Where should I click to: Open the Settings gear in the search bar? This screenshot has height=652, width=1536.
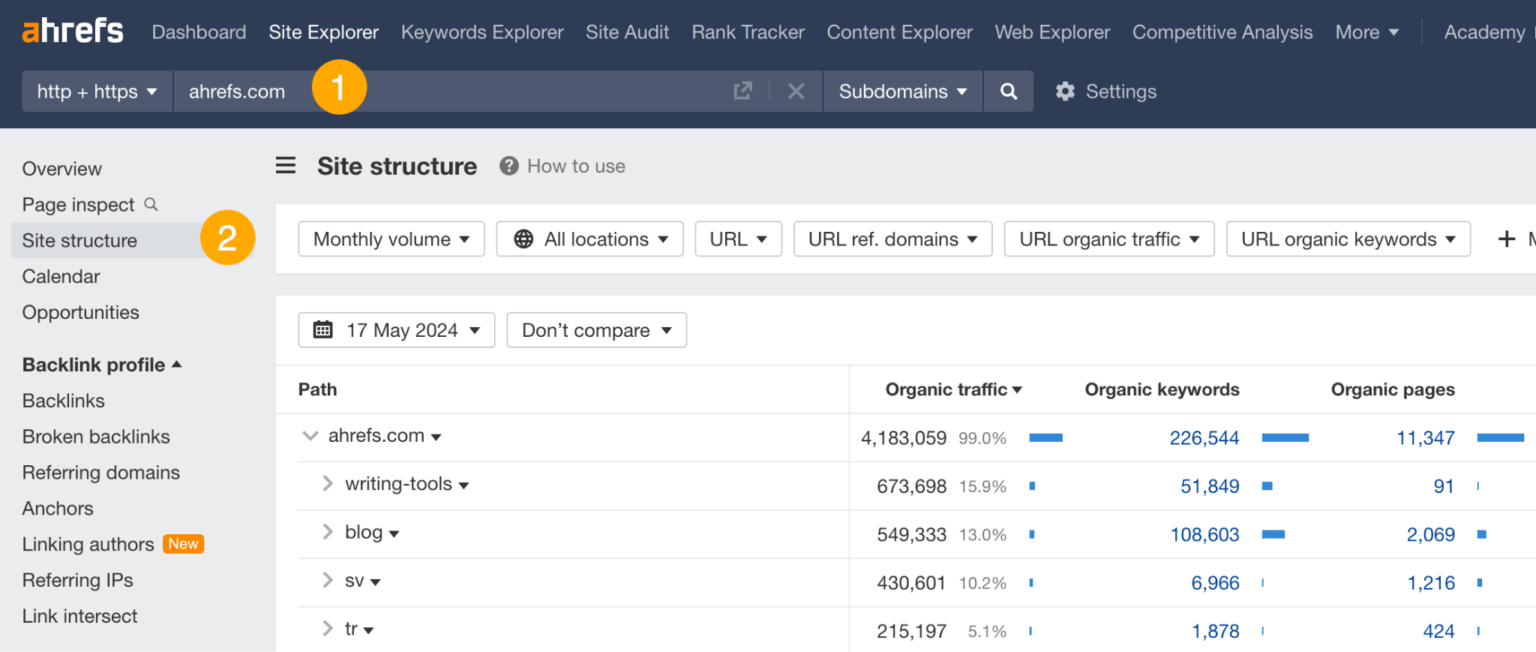(1066, 91)
